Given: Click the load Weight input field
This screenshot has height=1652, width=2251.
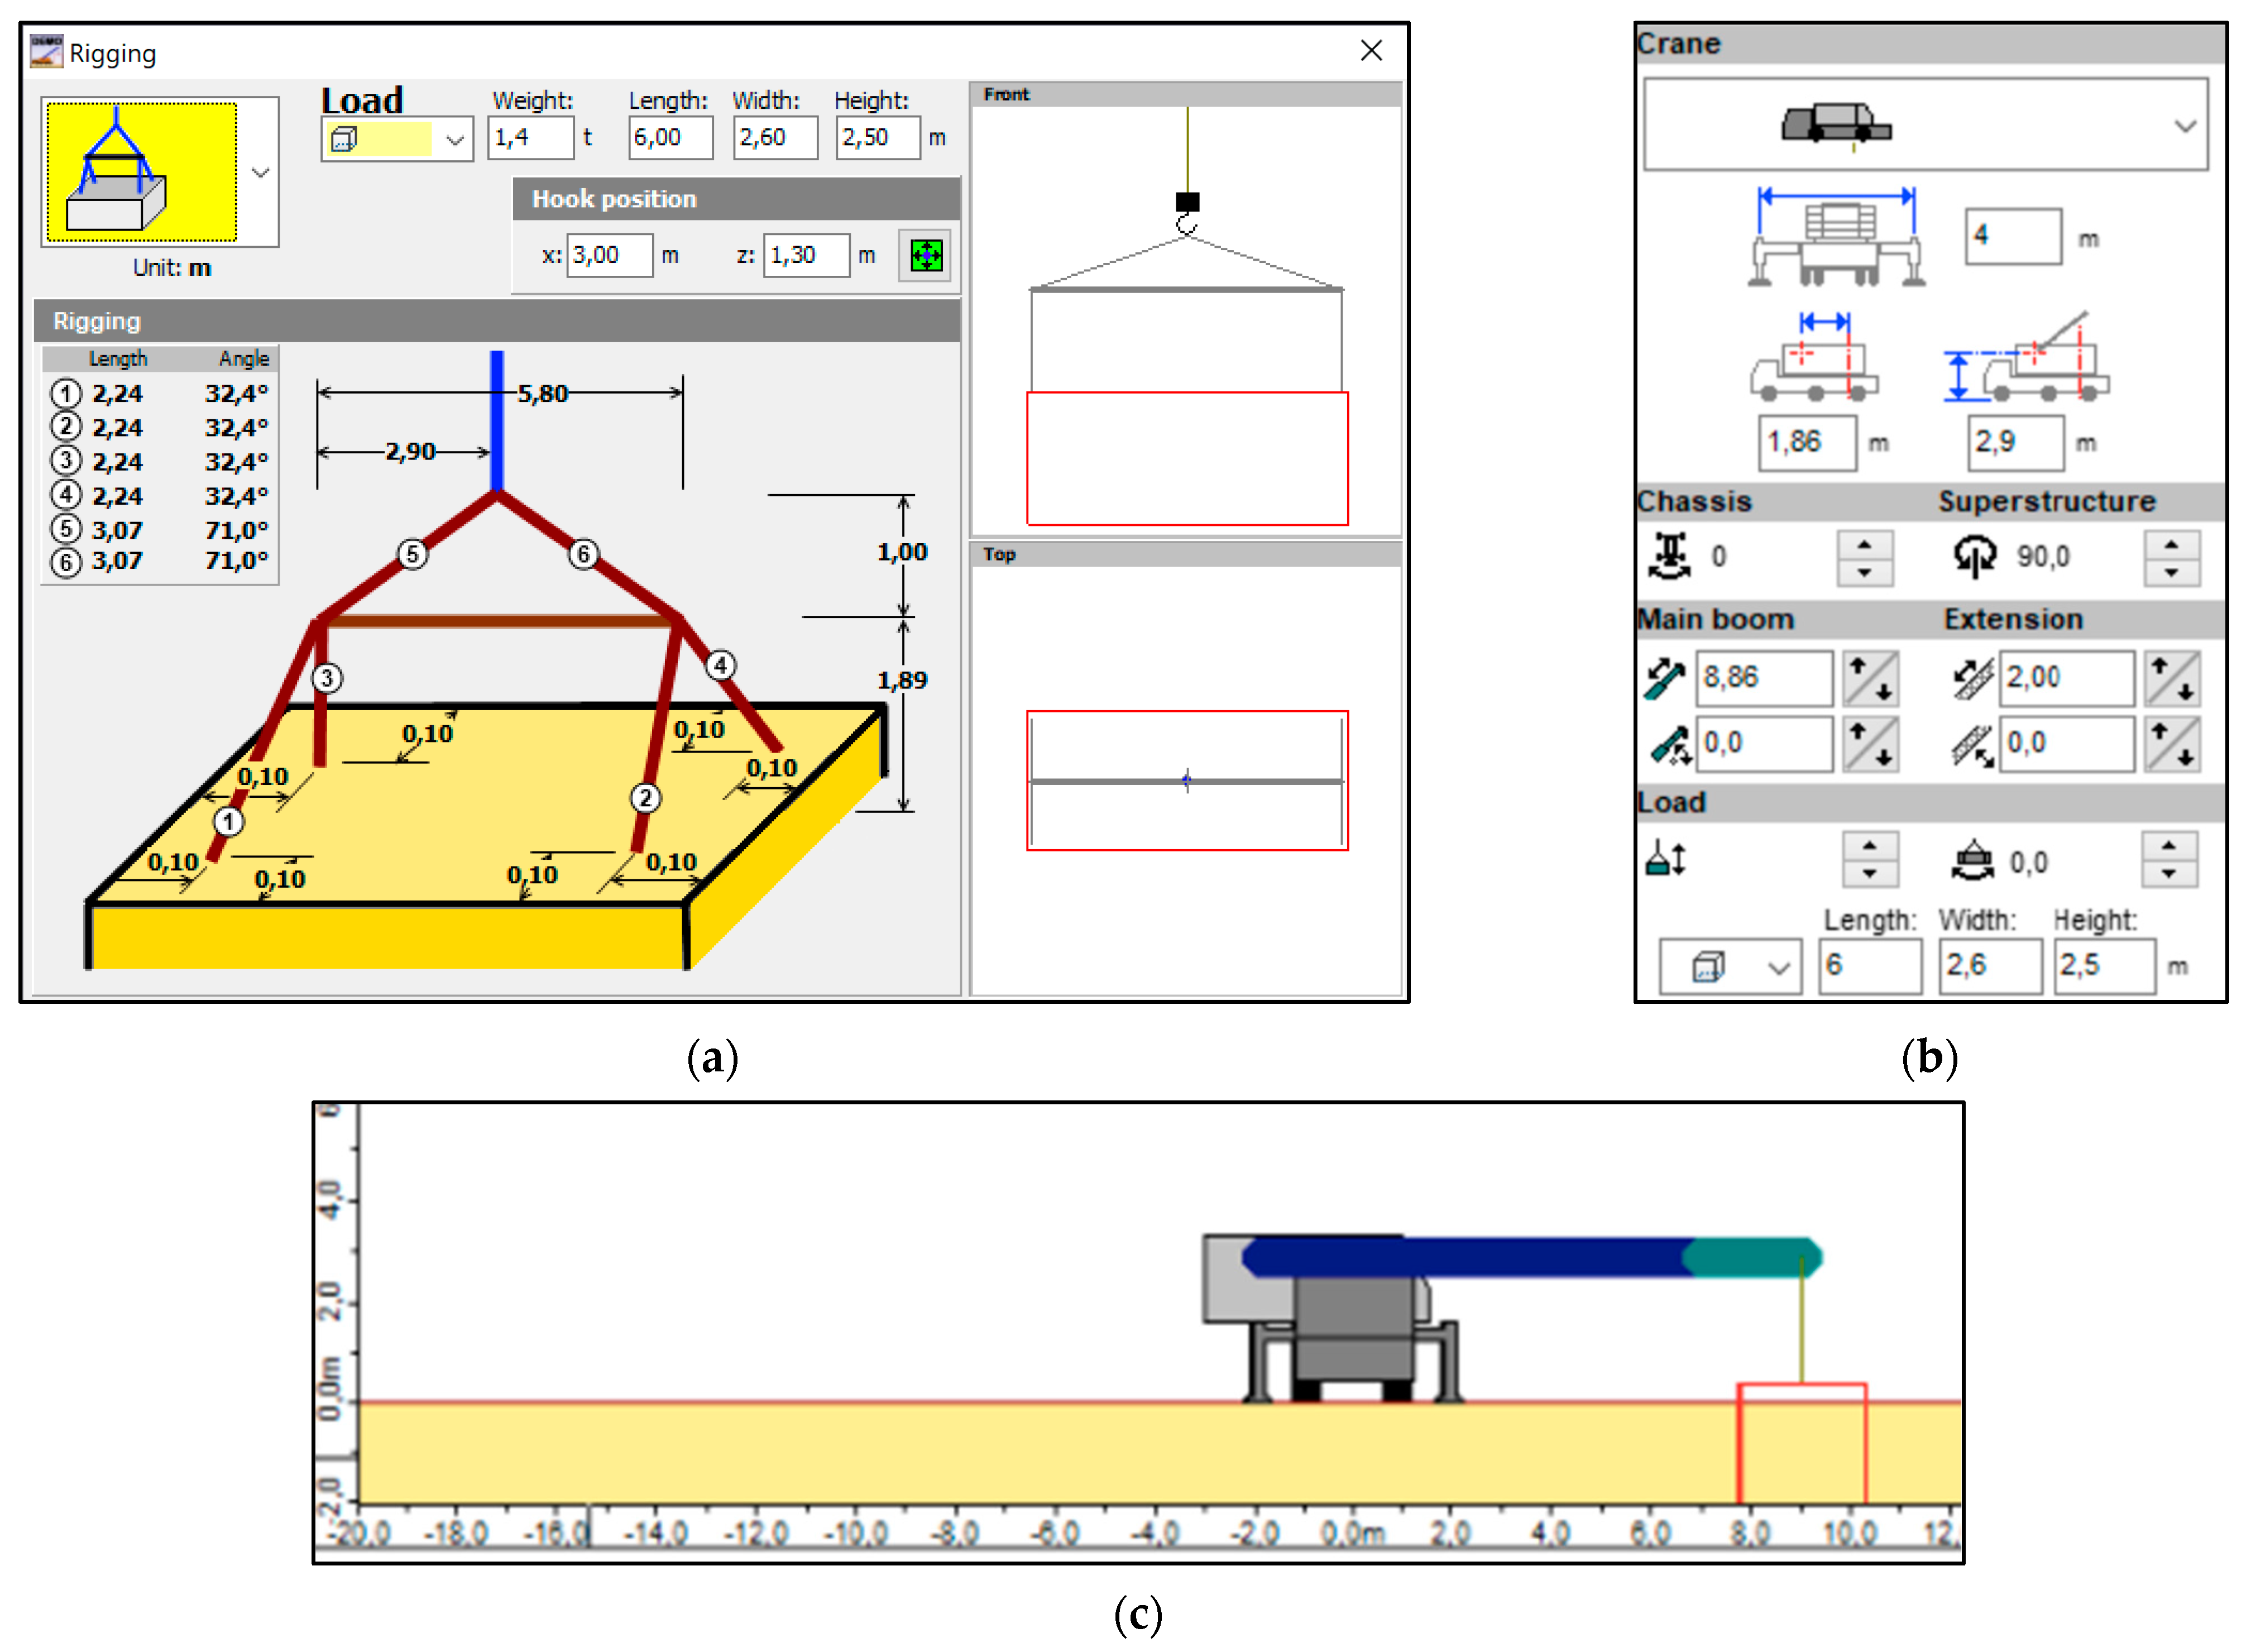Looking at the screenshot, I should 530,138.
